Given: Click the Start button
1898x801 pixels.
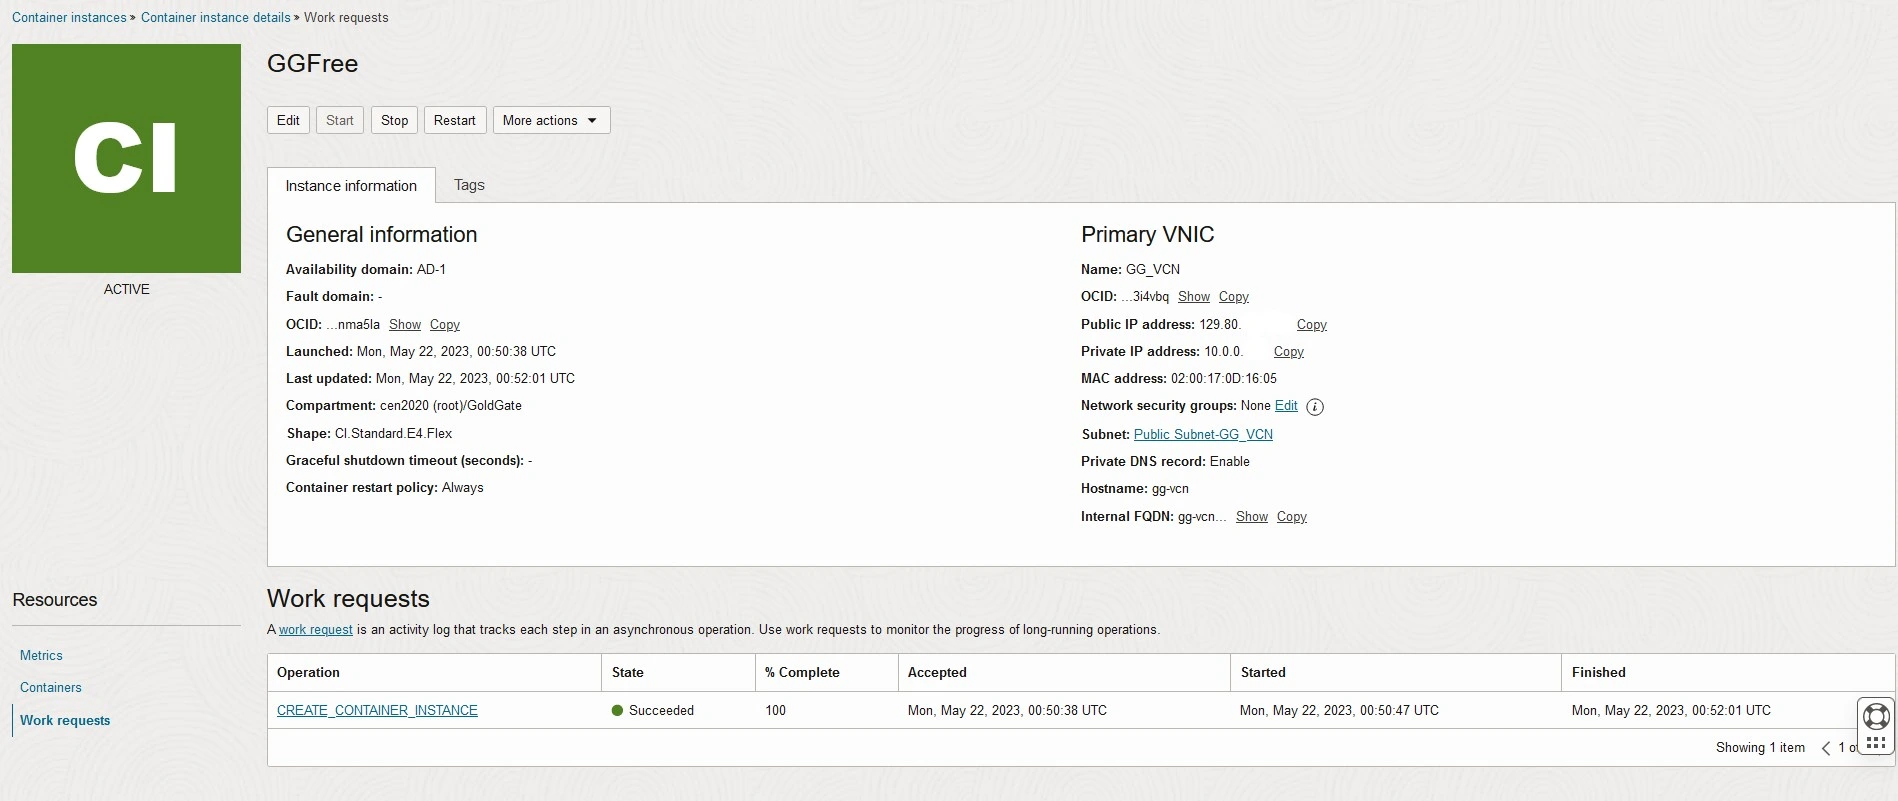Looking at the screenshot, I should coord(340,120).
